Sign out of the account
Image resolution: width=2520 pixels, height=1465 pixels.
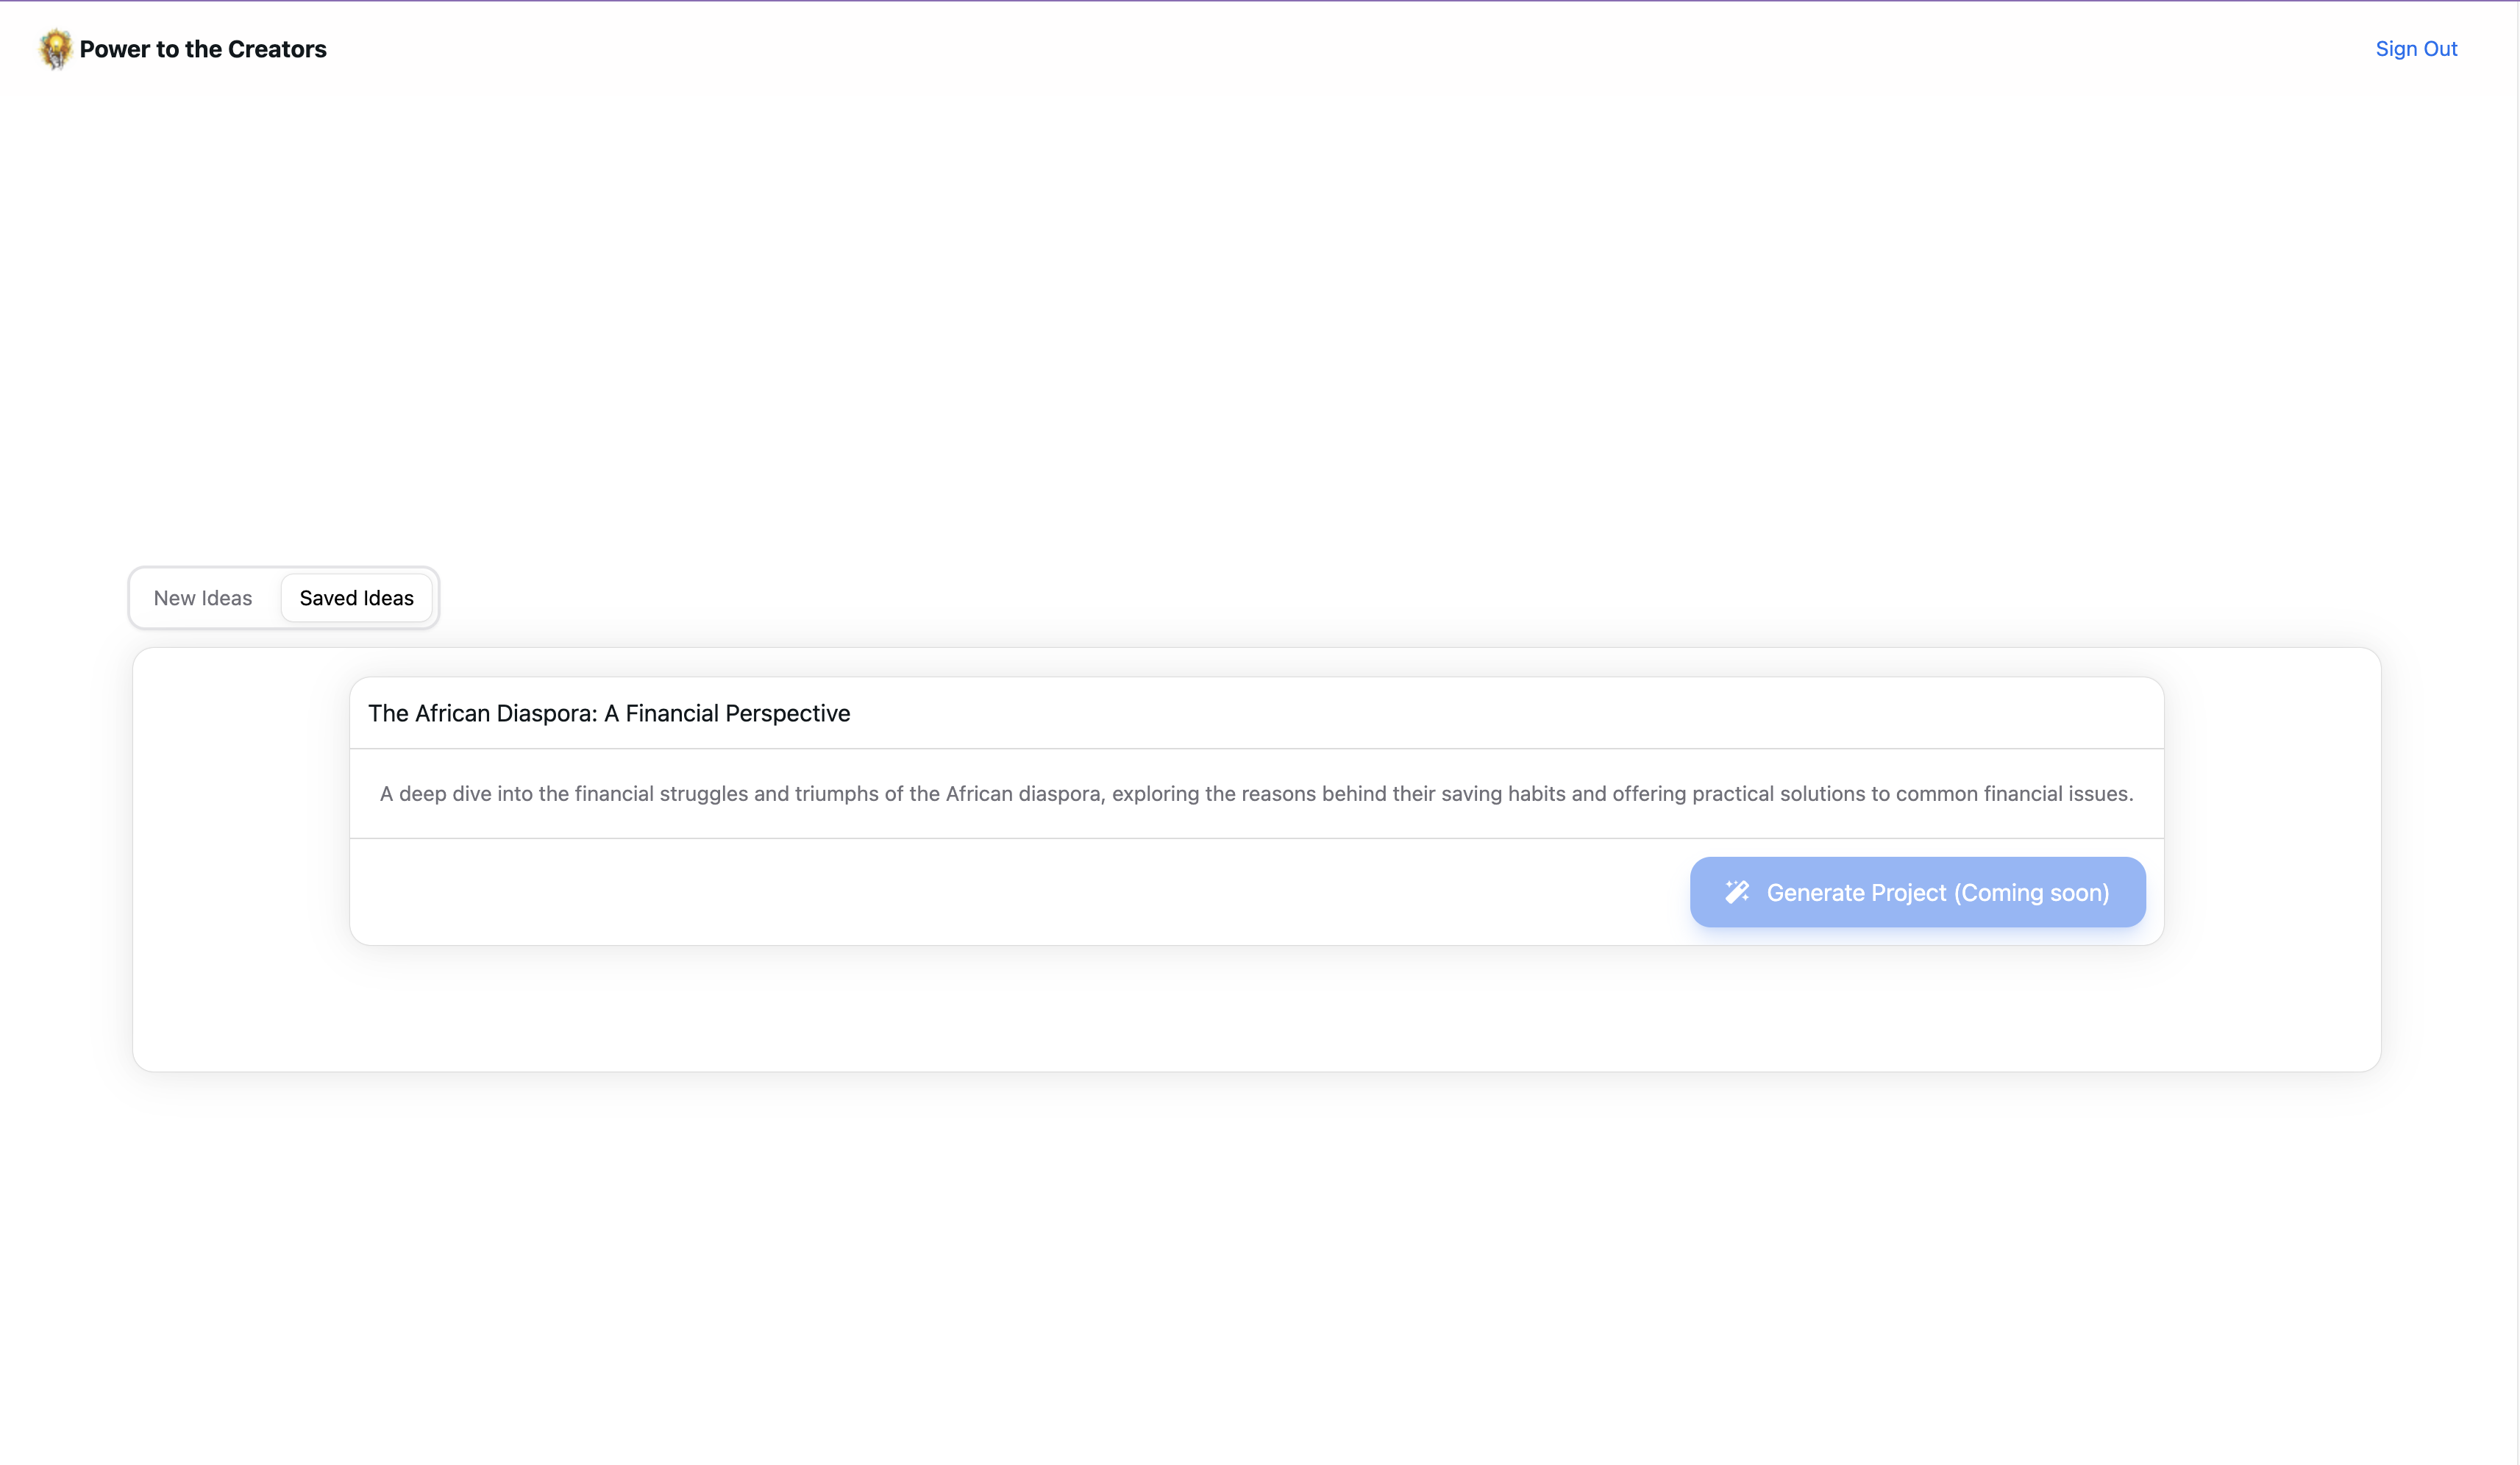point(2415,49)
